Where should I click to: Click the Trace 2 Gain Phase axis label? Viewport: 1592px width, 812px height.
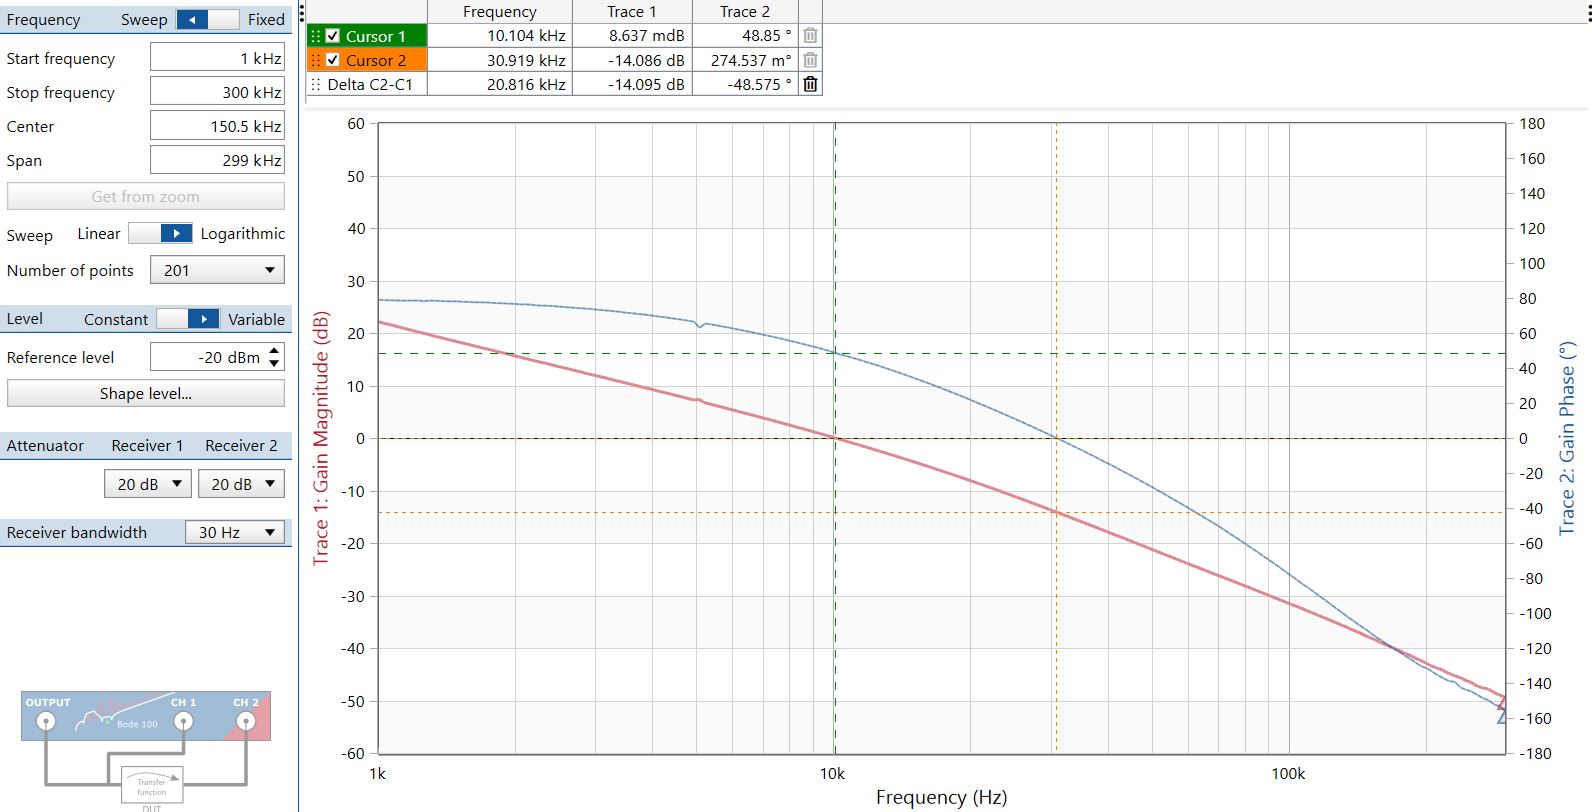point(1568,438)
